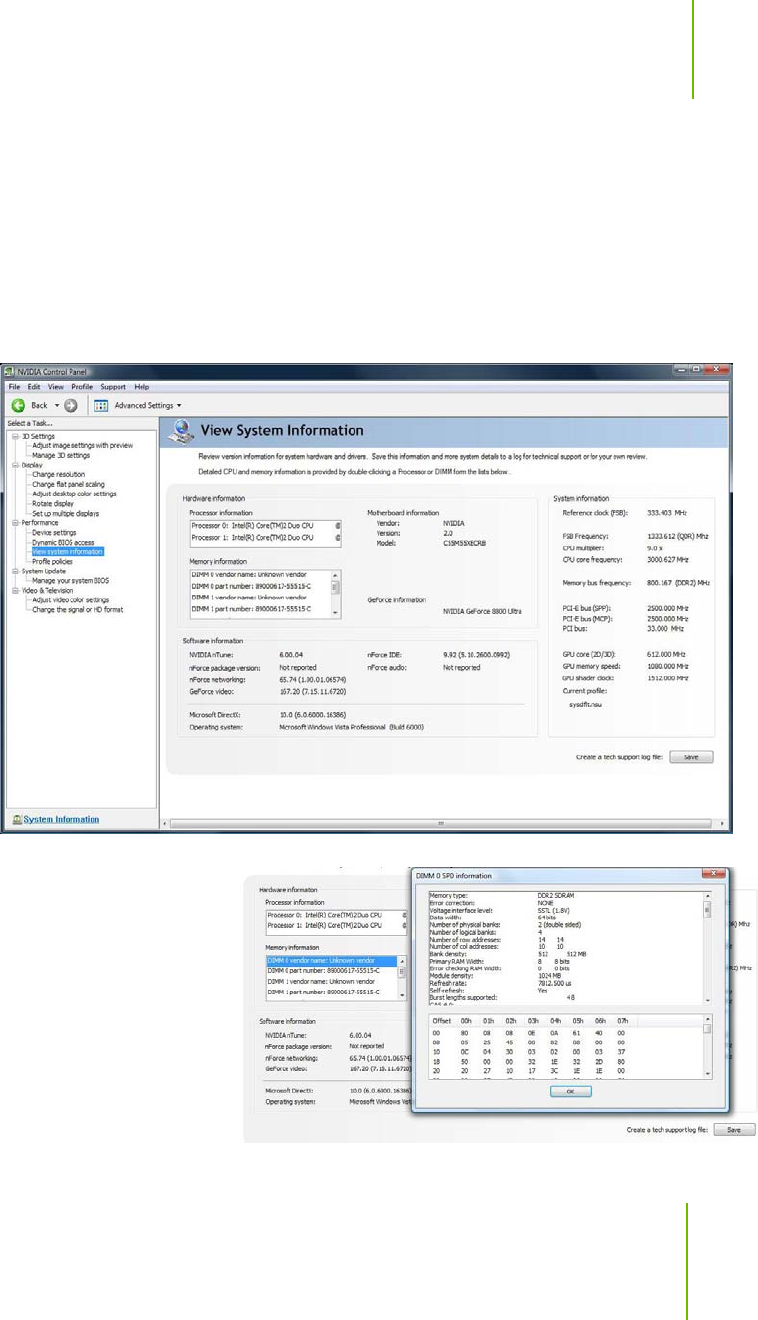Open the File menu
Viewport: 758px width, 1320px height.
[x=14, y=386]
